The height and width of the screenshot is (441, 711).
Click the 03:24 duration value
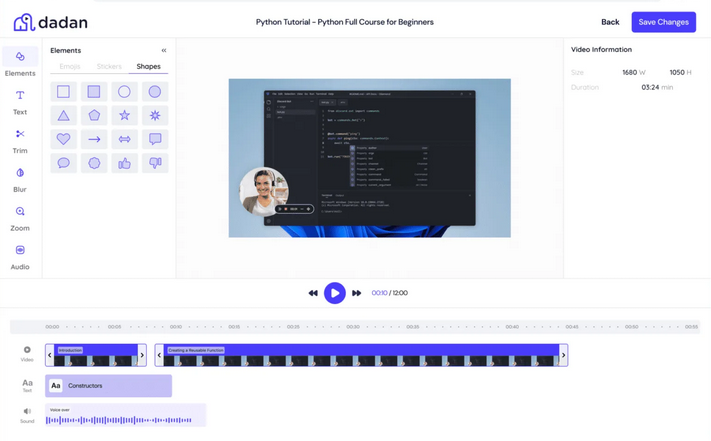coord(650,87)
